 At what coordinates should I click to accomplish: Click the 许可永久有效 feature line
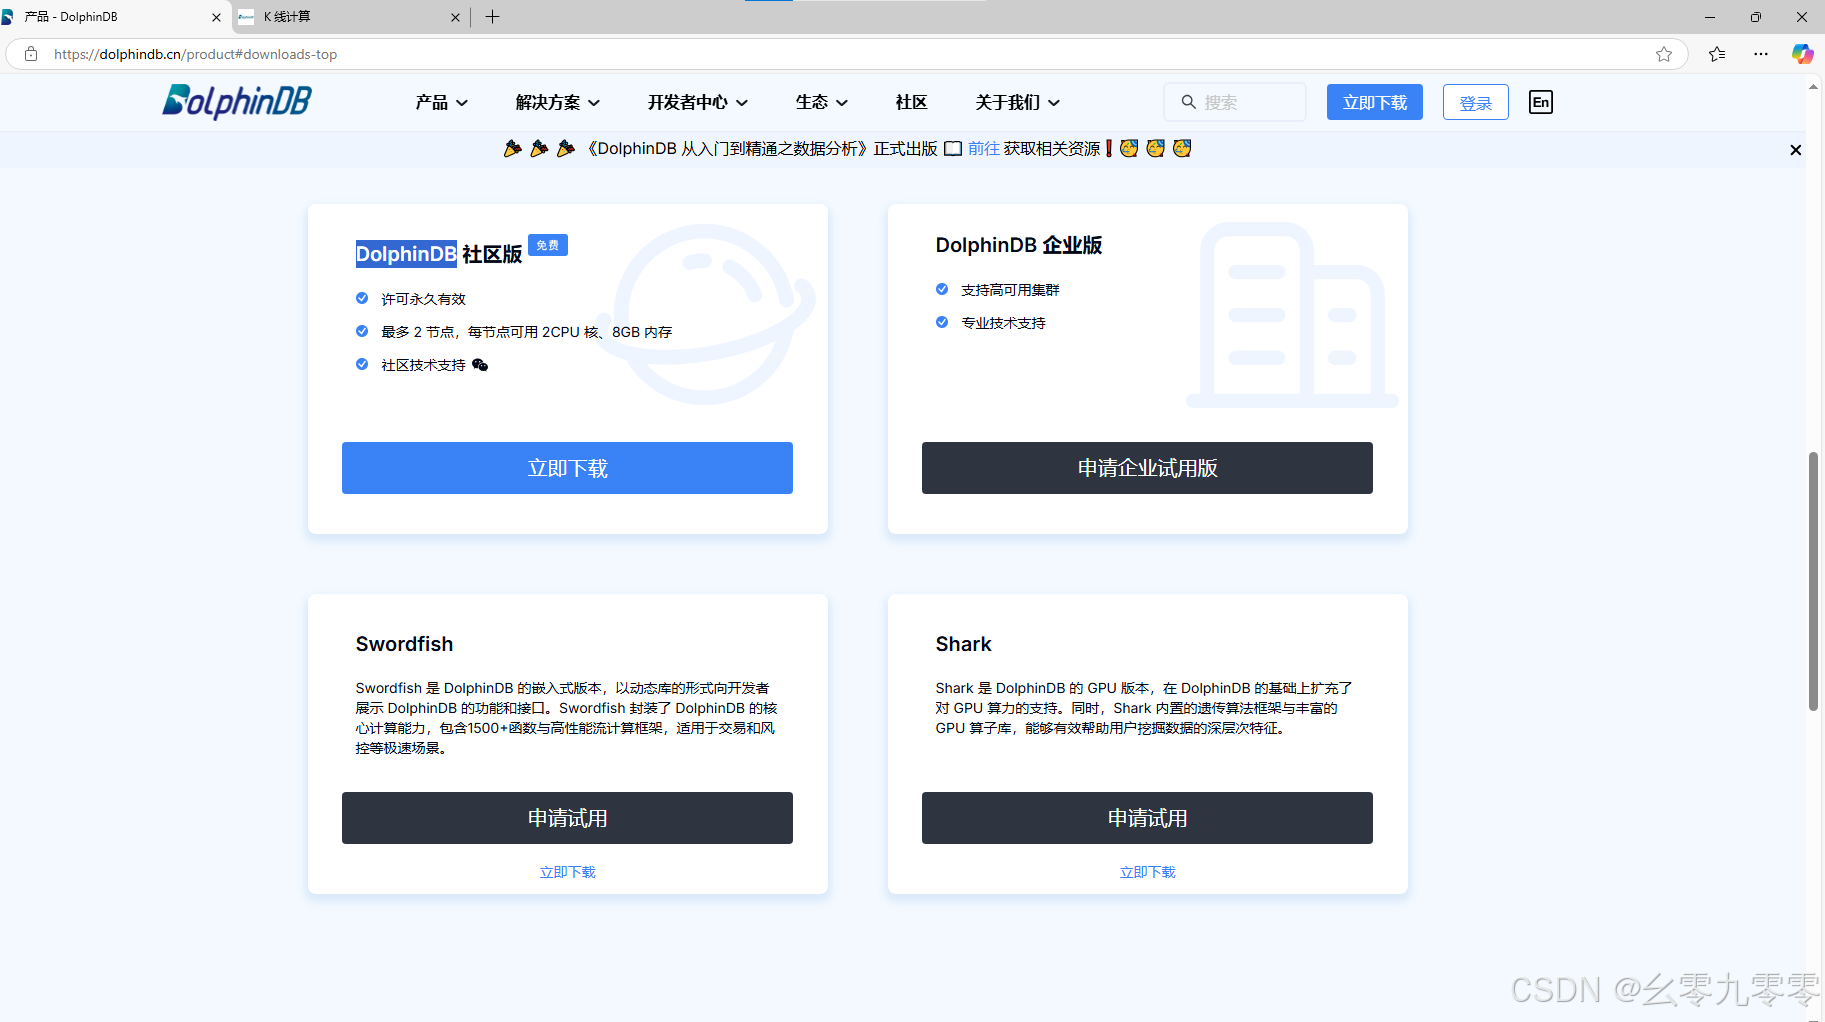click(x=423, y=299)
